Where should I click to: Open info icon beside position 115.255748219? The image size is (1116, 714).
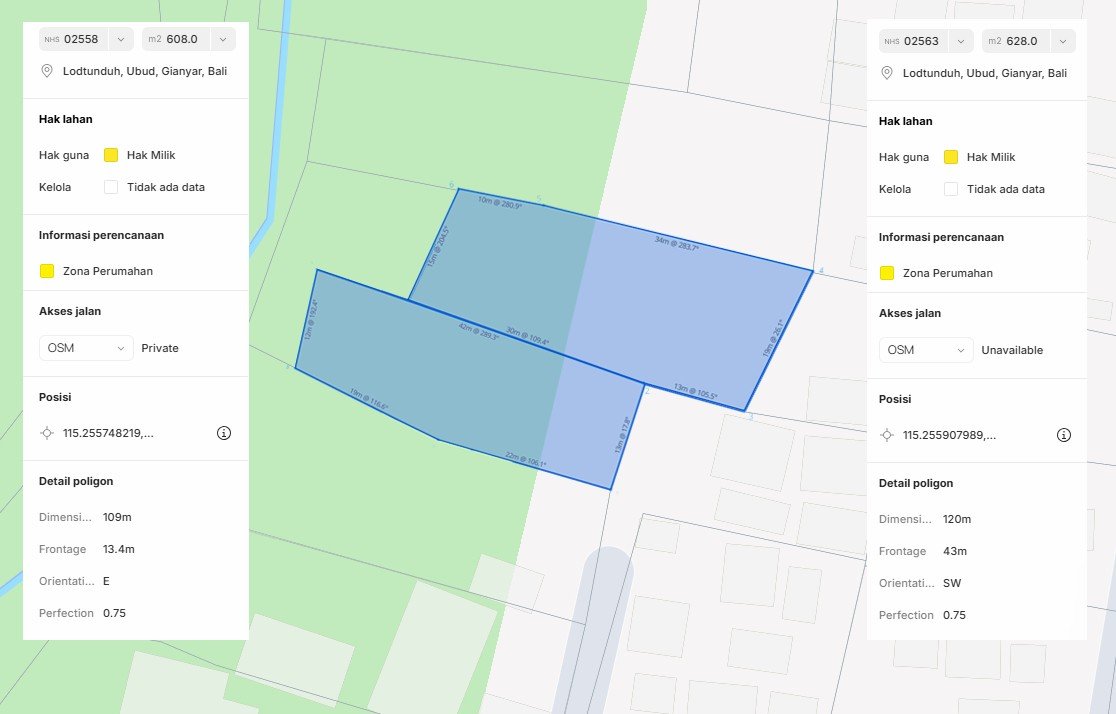tap(224, 433)
